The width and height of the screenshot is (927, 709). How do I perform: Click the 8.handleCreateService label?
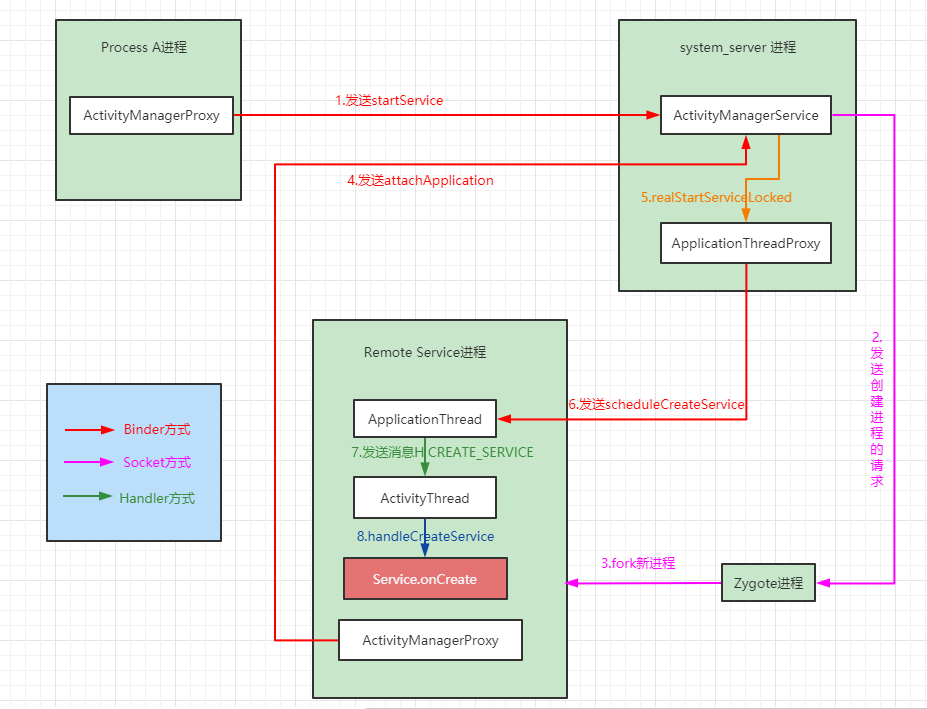[425, 536]
